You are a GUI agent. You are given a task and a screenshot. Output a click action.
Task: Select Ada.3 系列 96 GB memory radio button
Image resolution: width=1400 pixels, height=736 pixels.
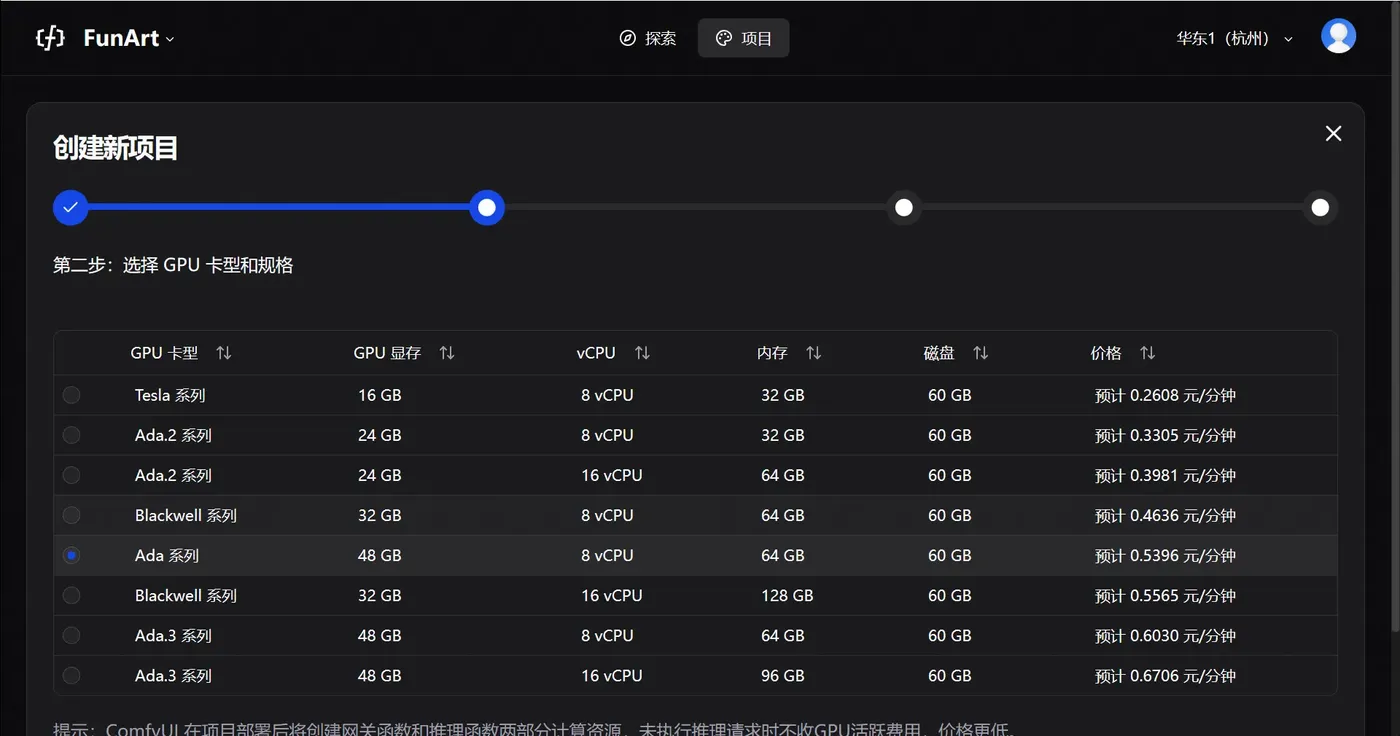(71, 675)
